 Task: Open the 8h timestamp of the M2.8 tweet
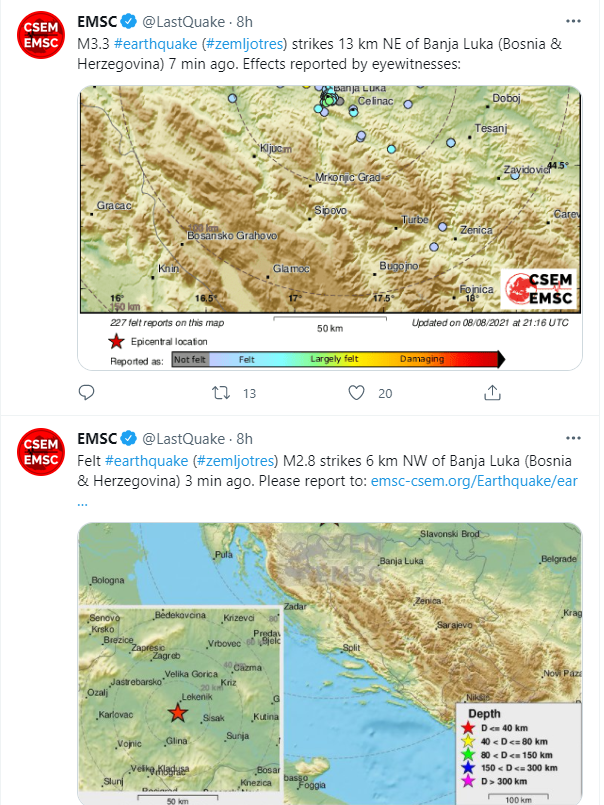(x=244, y=439)
